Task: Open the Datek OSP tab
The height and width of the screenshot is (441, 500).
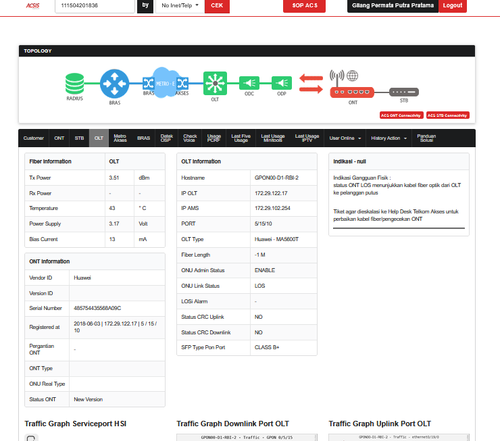Action: (x=167, y=138)
